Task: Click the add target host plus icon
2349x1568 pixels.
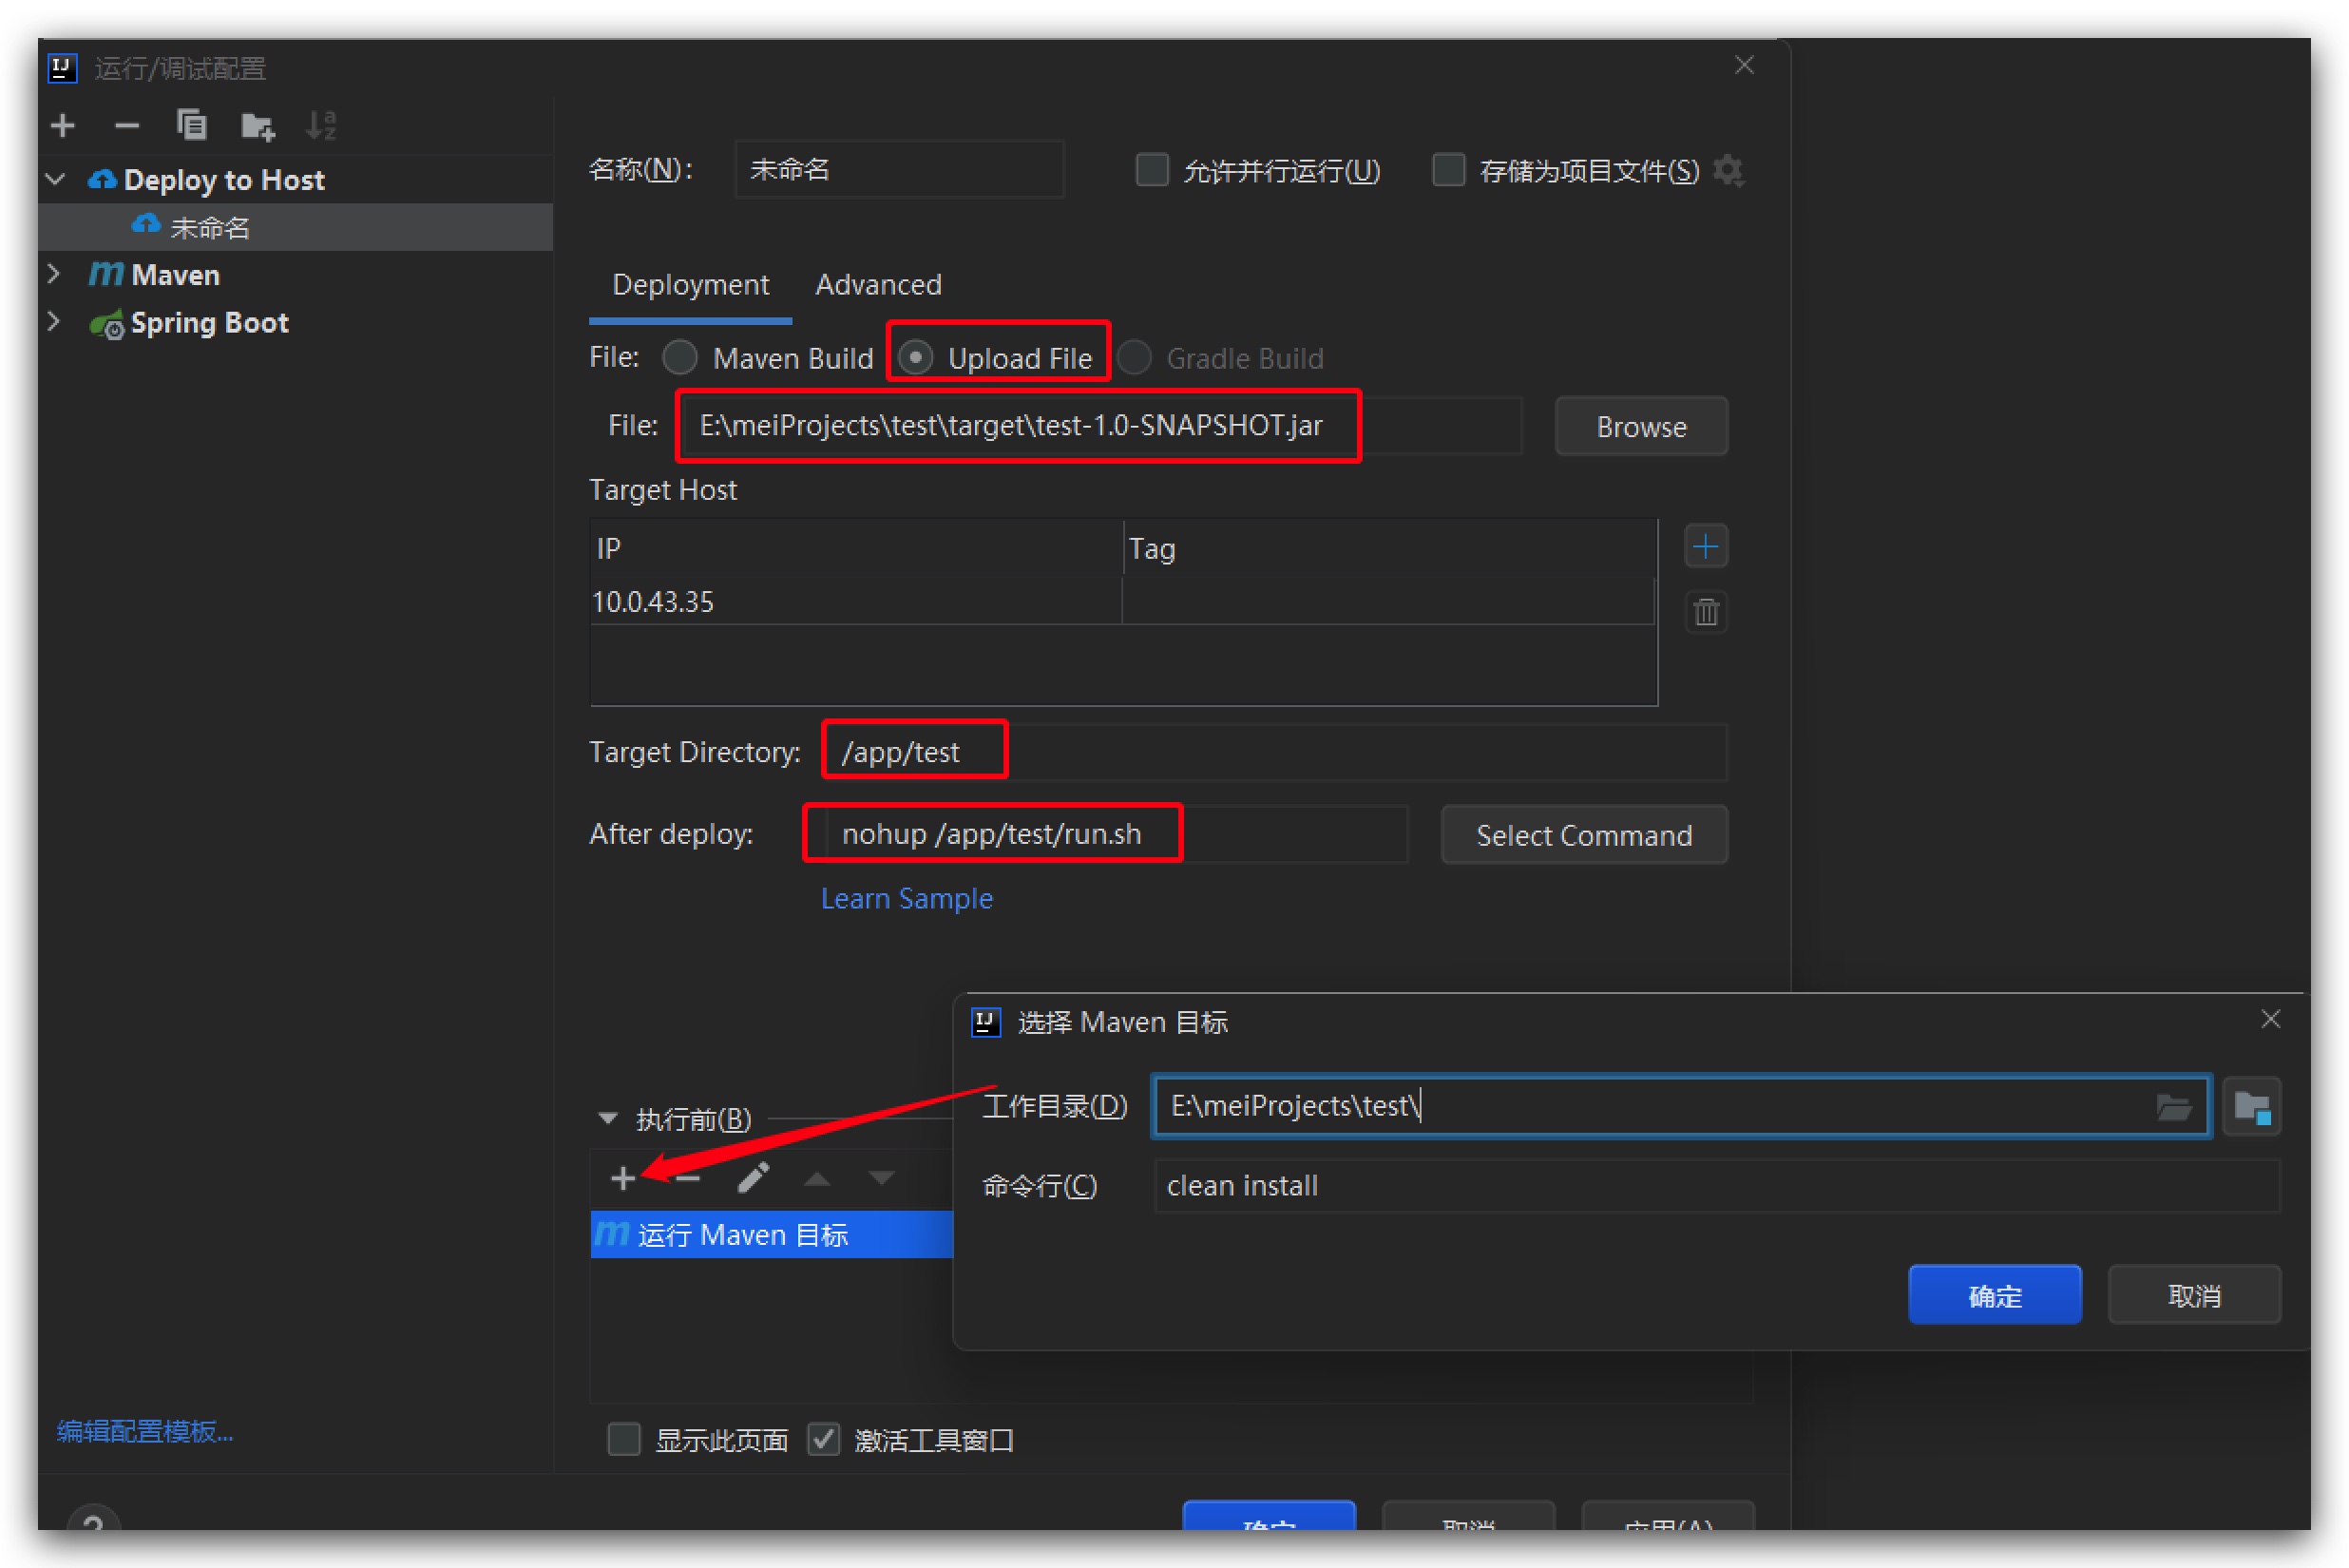Action: [1705, 547]
